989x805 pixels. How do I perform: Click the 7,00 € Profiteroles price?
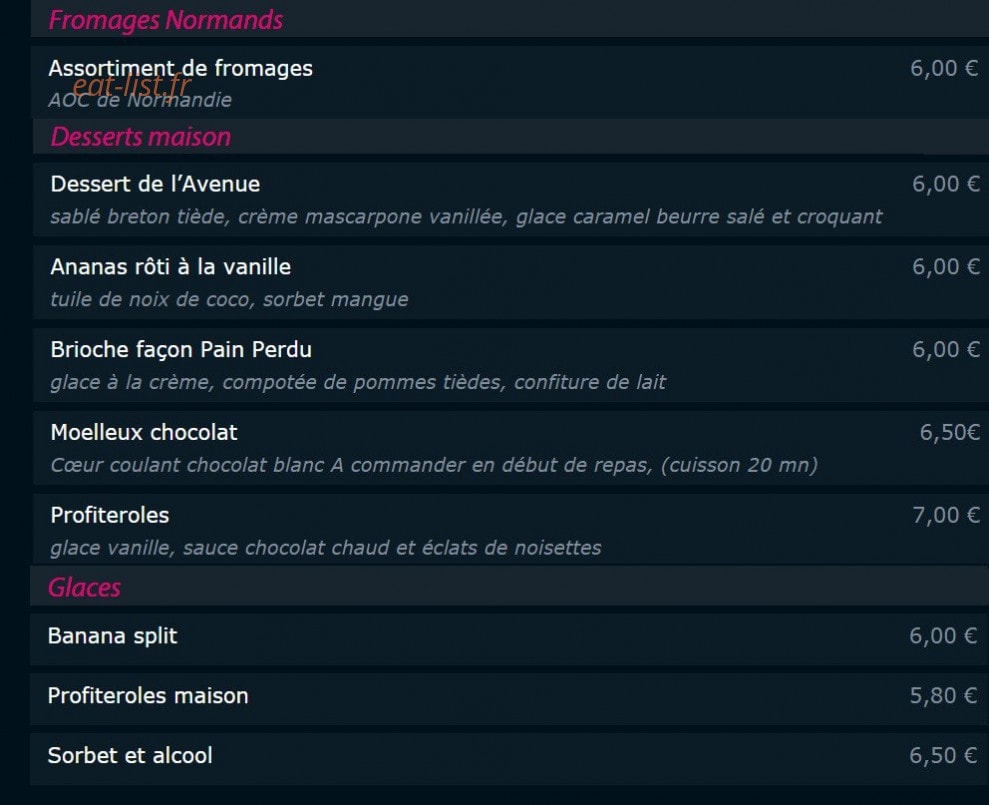[945, 515]
